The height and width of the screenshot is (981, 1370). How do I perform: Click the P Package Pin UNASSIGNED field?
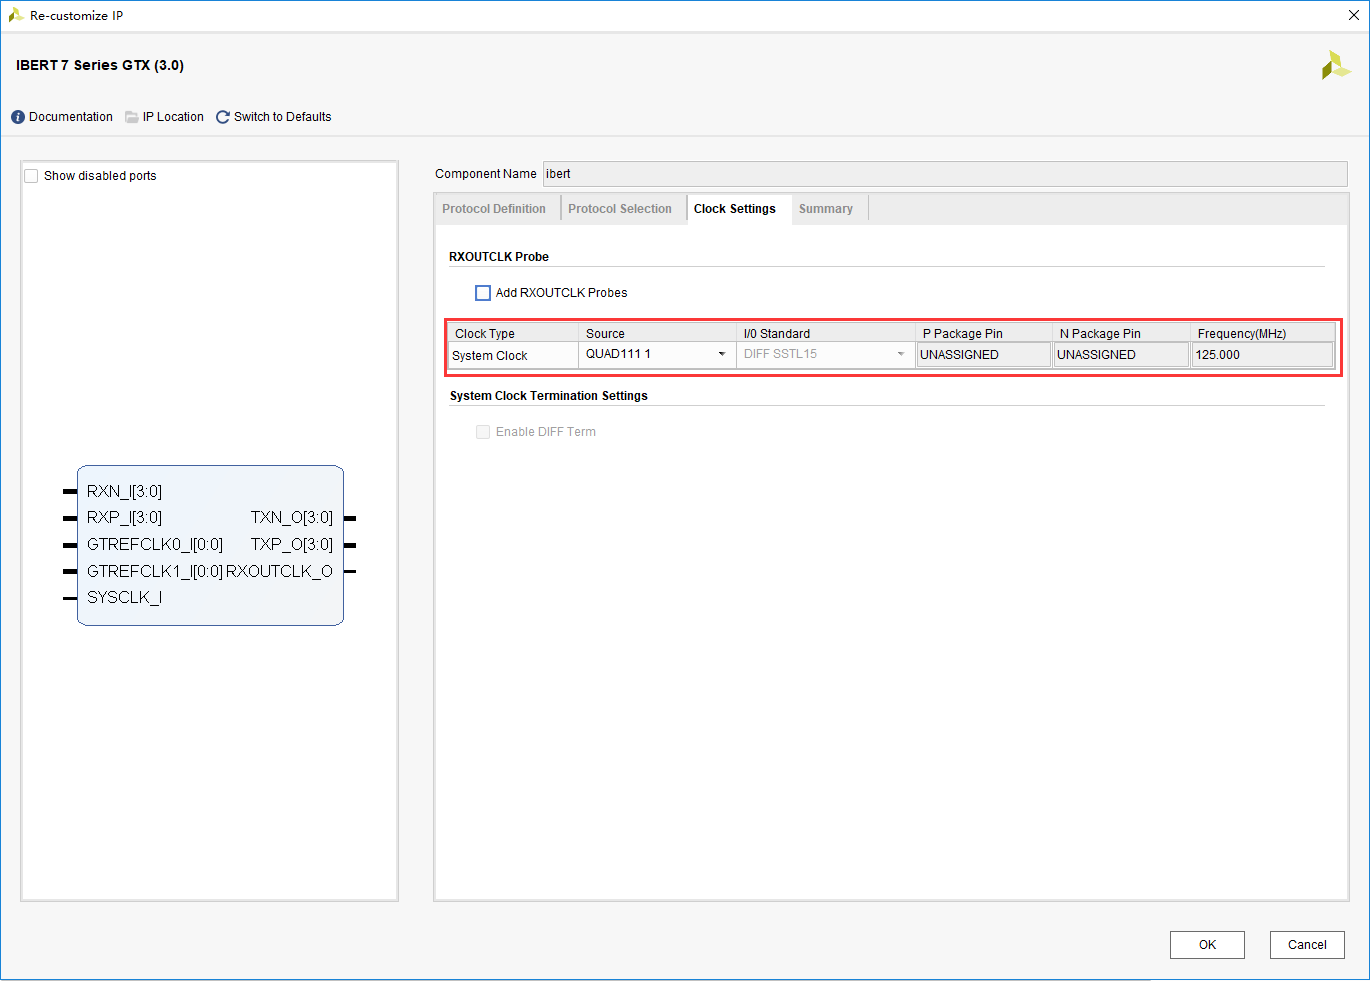point(984,355)
